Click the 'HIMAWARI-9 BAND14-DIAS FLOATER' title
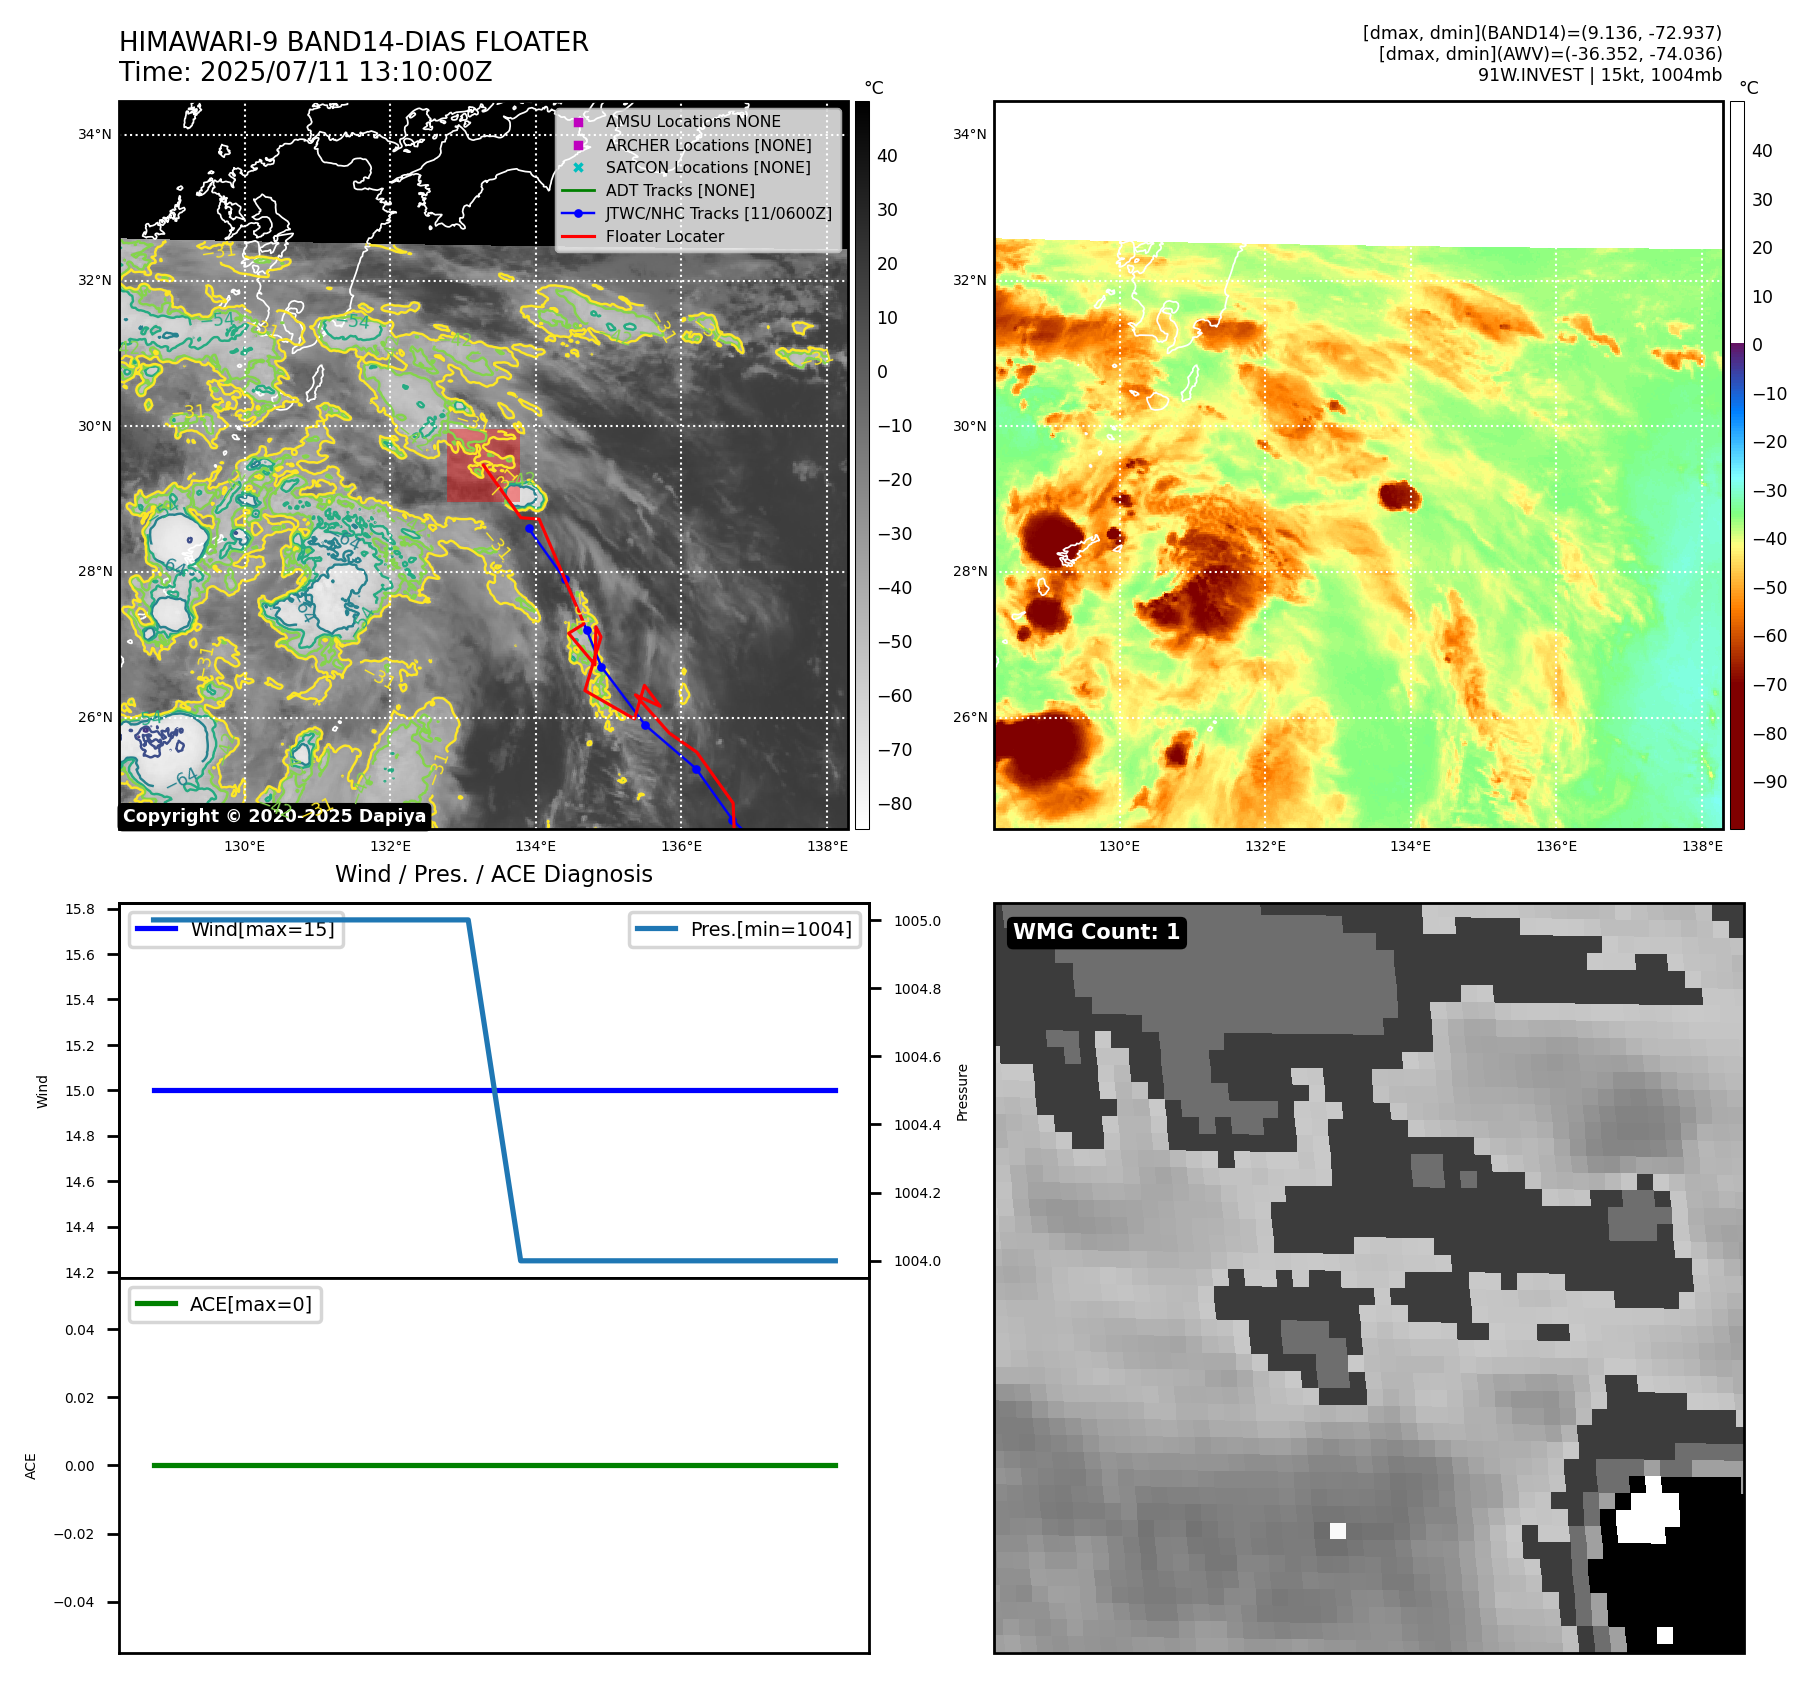This screenshot has width=1813, height=1690. tap(354, 42)
